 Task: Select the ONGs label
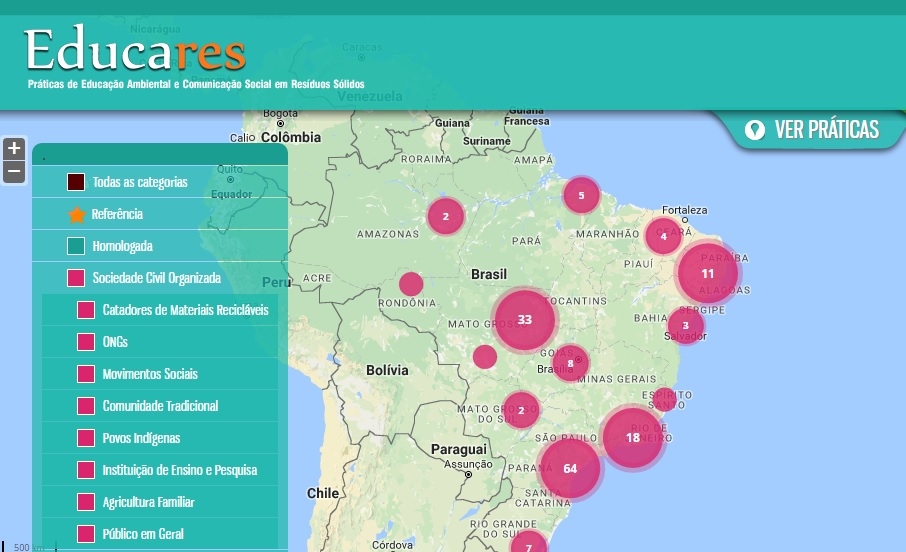(115, 342)
